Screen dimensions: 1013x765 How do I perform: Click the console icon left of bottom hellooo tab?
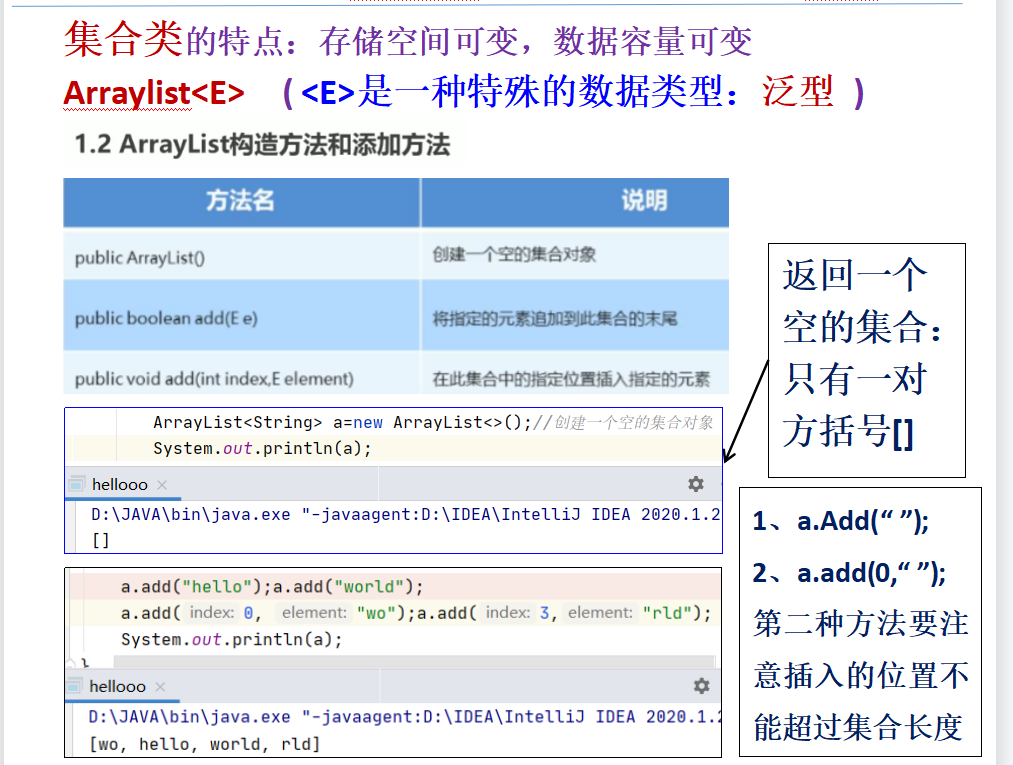74,687
